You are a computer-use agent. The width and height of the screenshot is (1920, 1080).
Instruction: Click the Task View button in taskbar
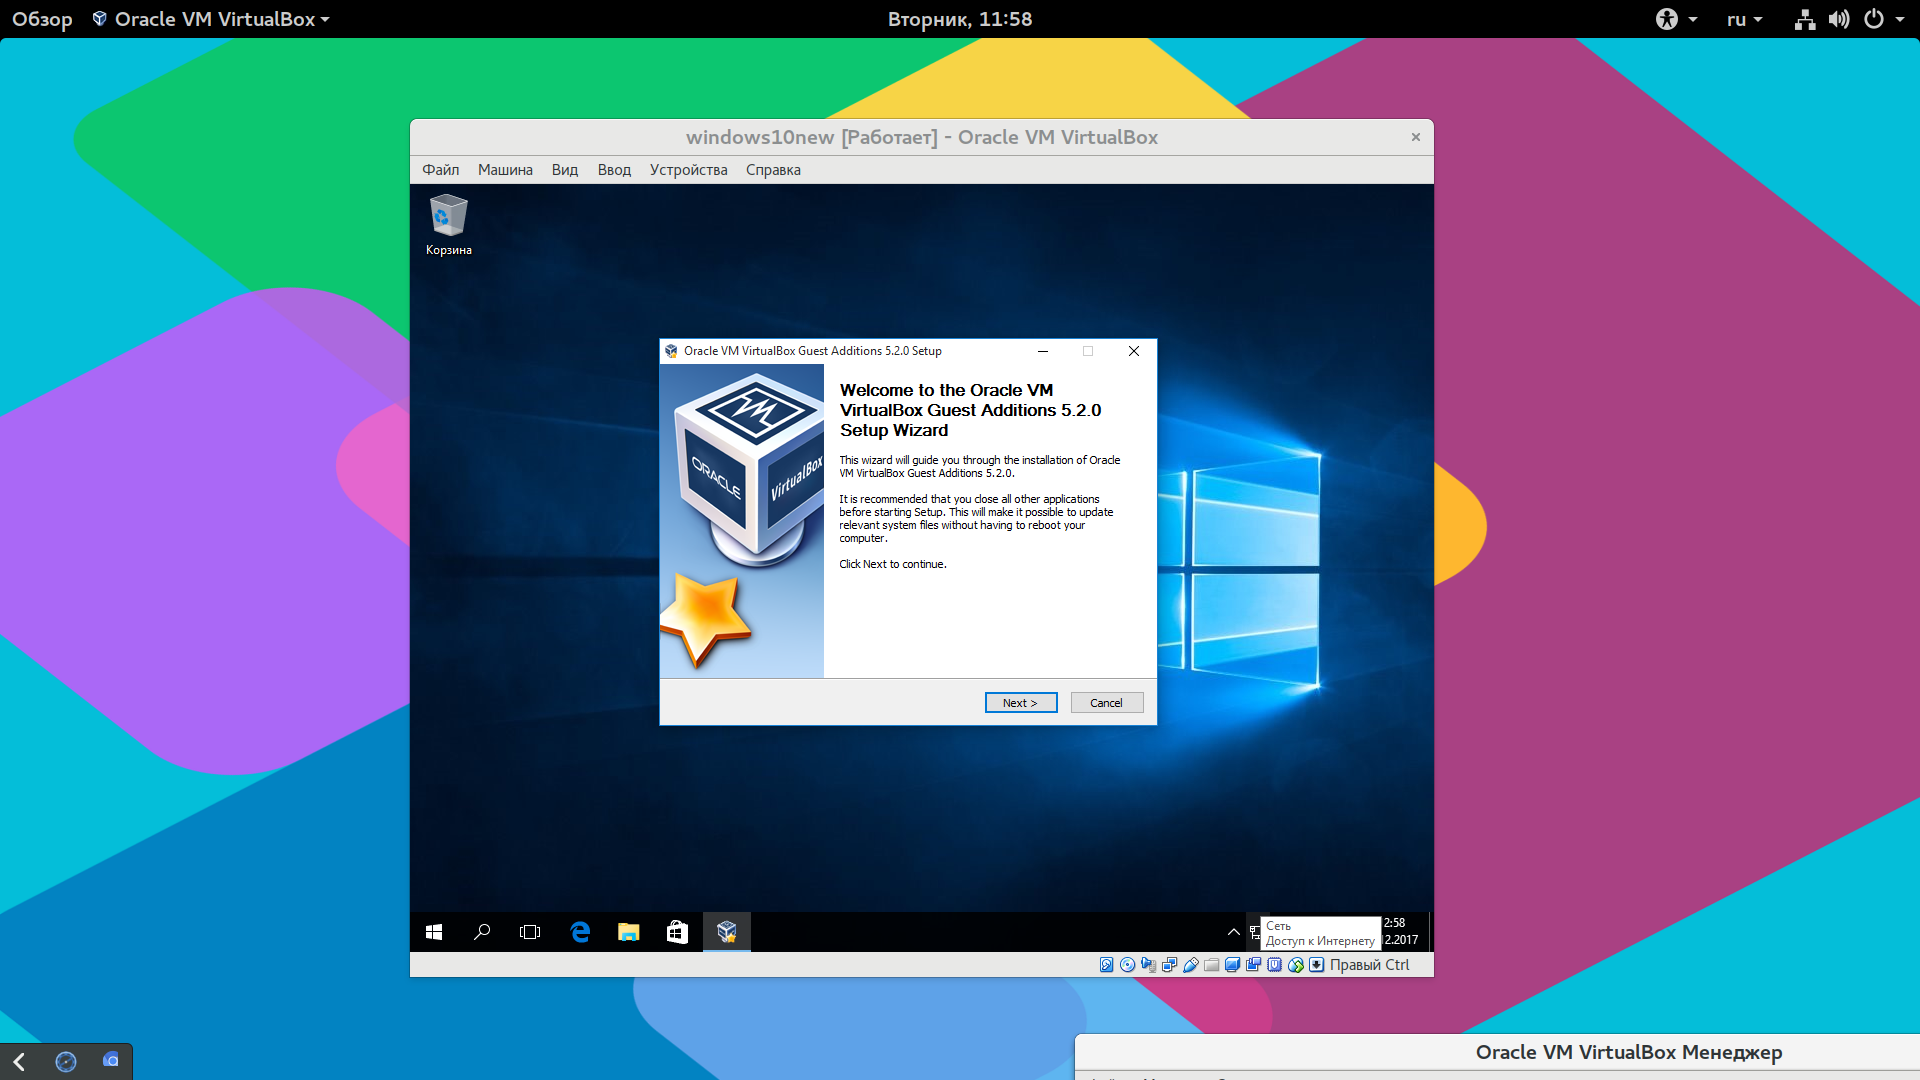tap(529, 931)
